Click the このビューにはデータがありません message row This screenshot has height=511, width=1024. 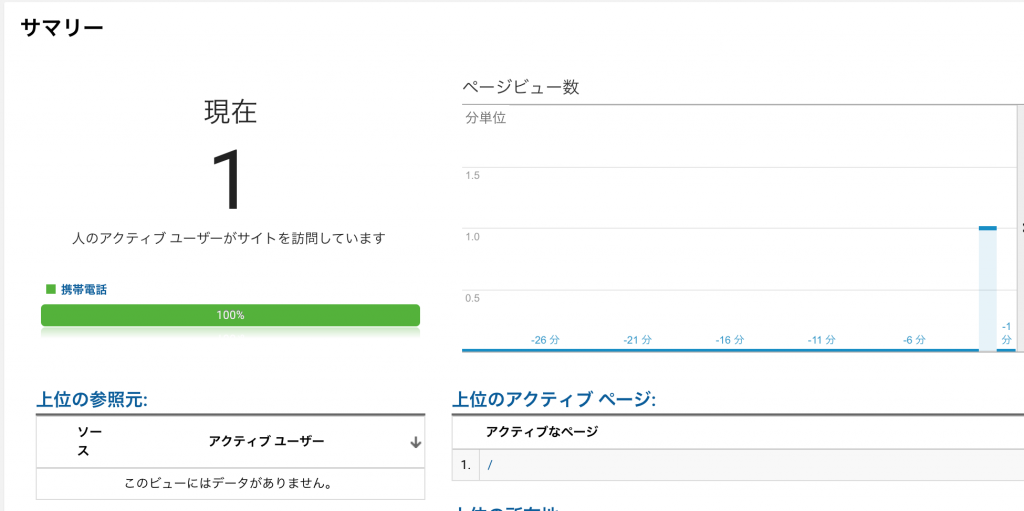(x=229, y=483)
